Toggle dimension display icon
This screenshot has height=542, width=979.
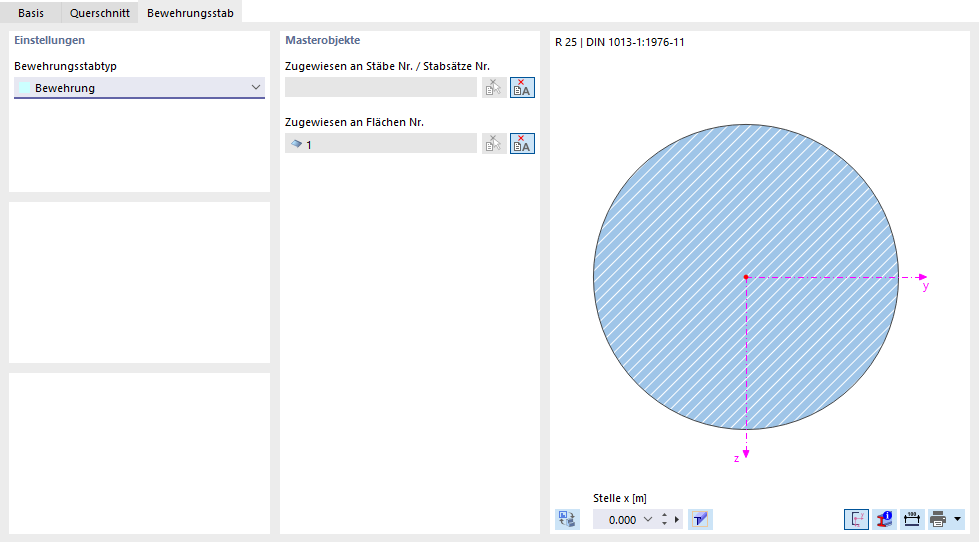[x=912, y=519]
